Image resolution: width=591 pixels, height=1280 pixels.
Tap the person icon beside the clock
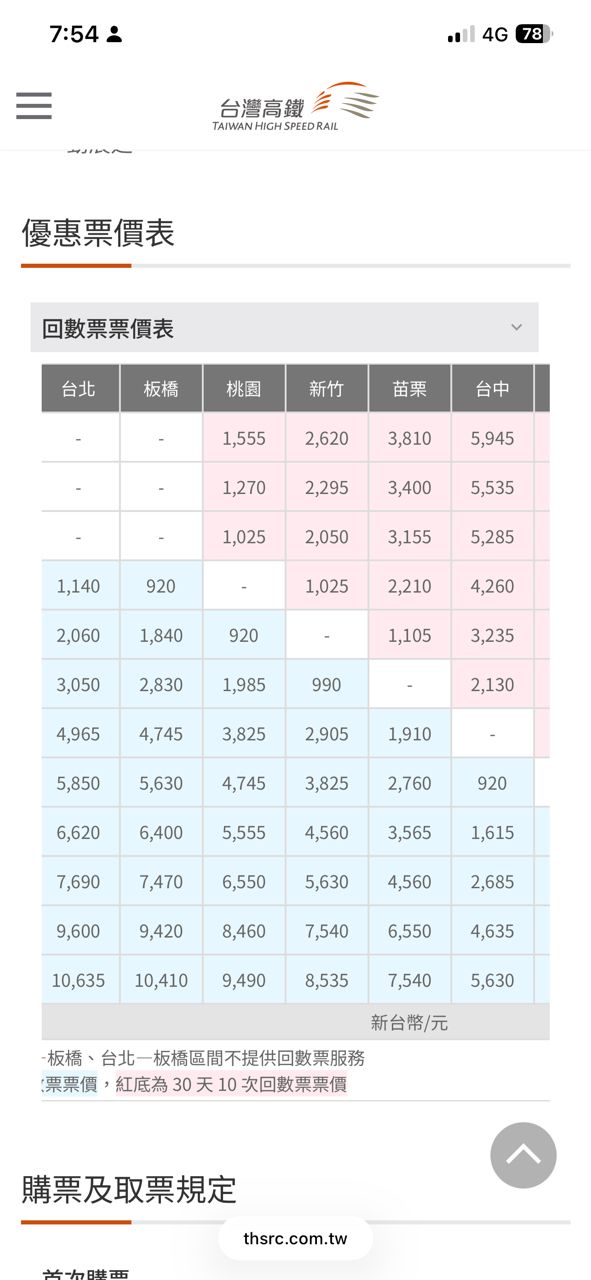114,35
